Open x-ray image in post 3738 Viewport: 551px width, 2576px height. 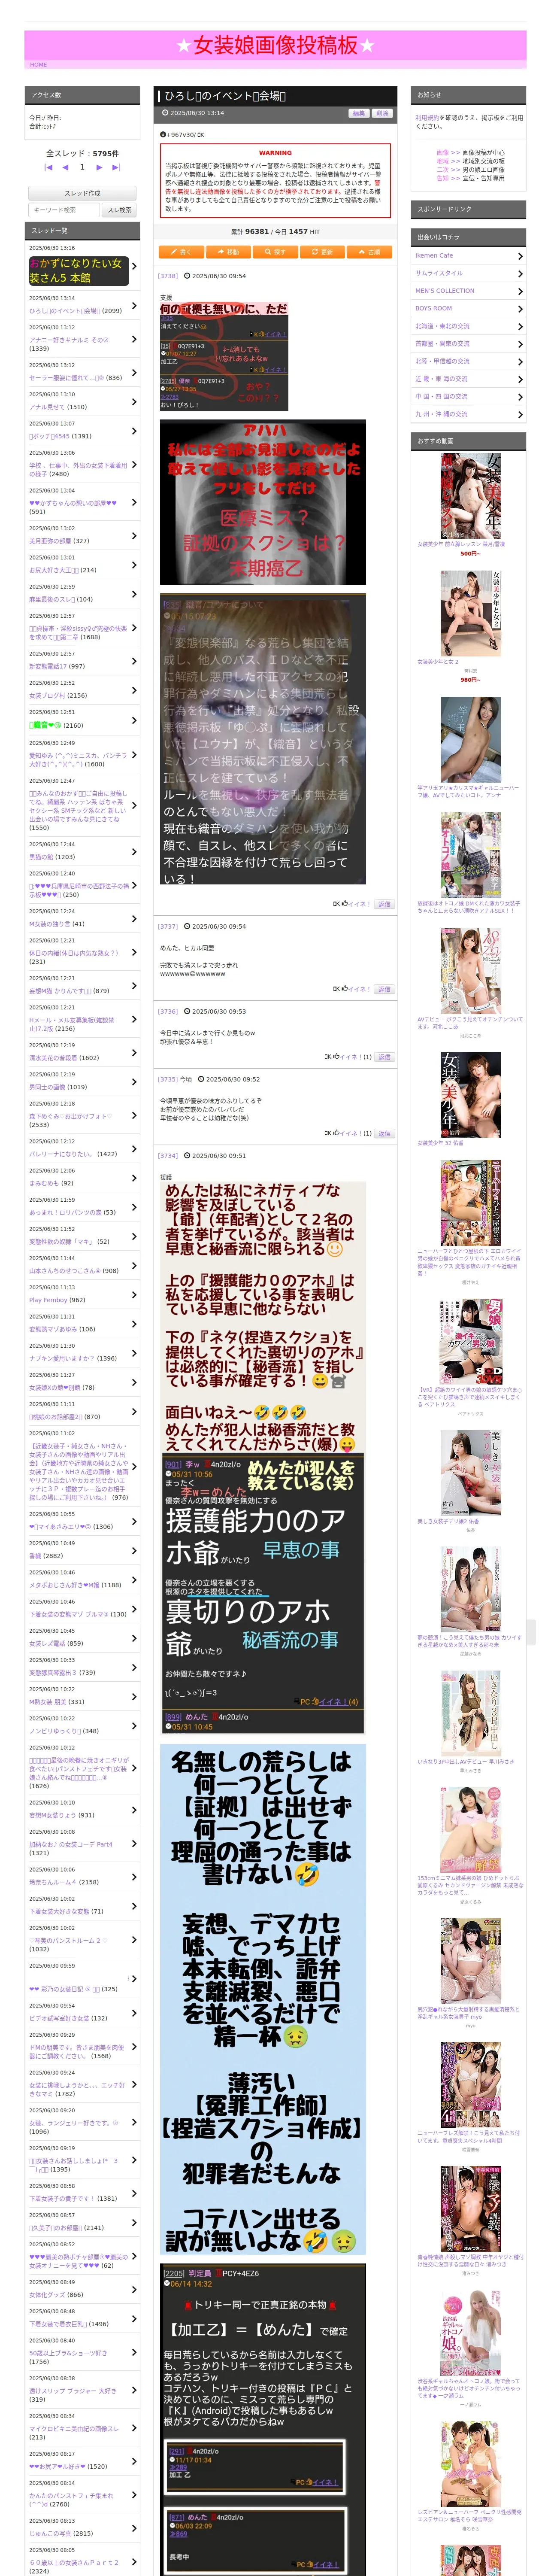[263, 502]
